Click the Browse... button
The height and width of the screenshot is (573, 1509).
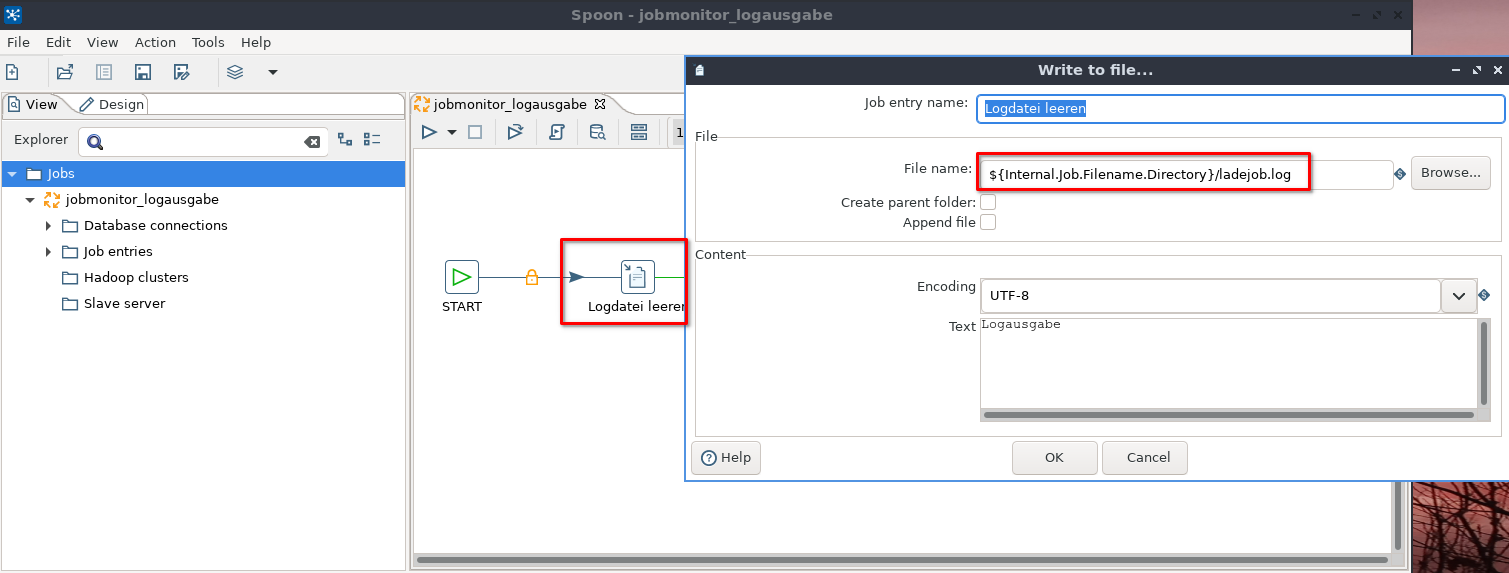1450,173
